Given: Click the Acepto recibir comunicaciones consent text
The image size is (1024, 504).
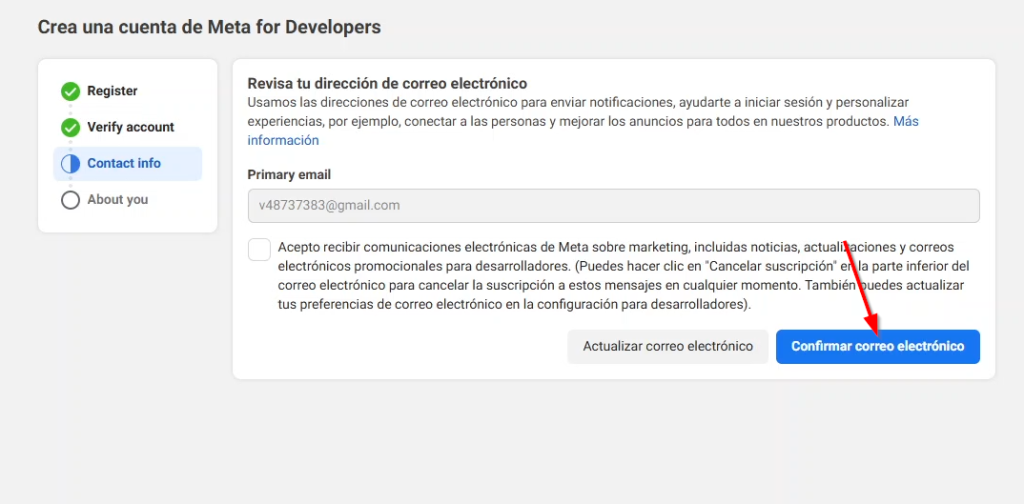Looking at the screenshot, I should pos(624,276).
